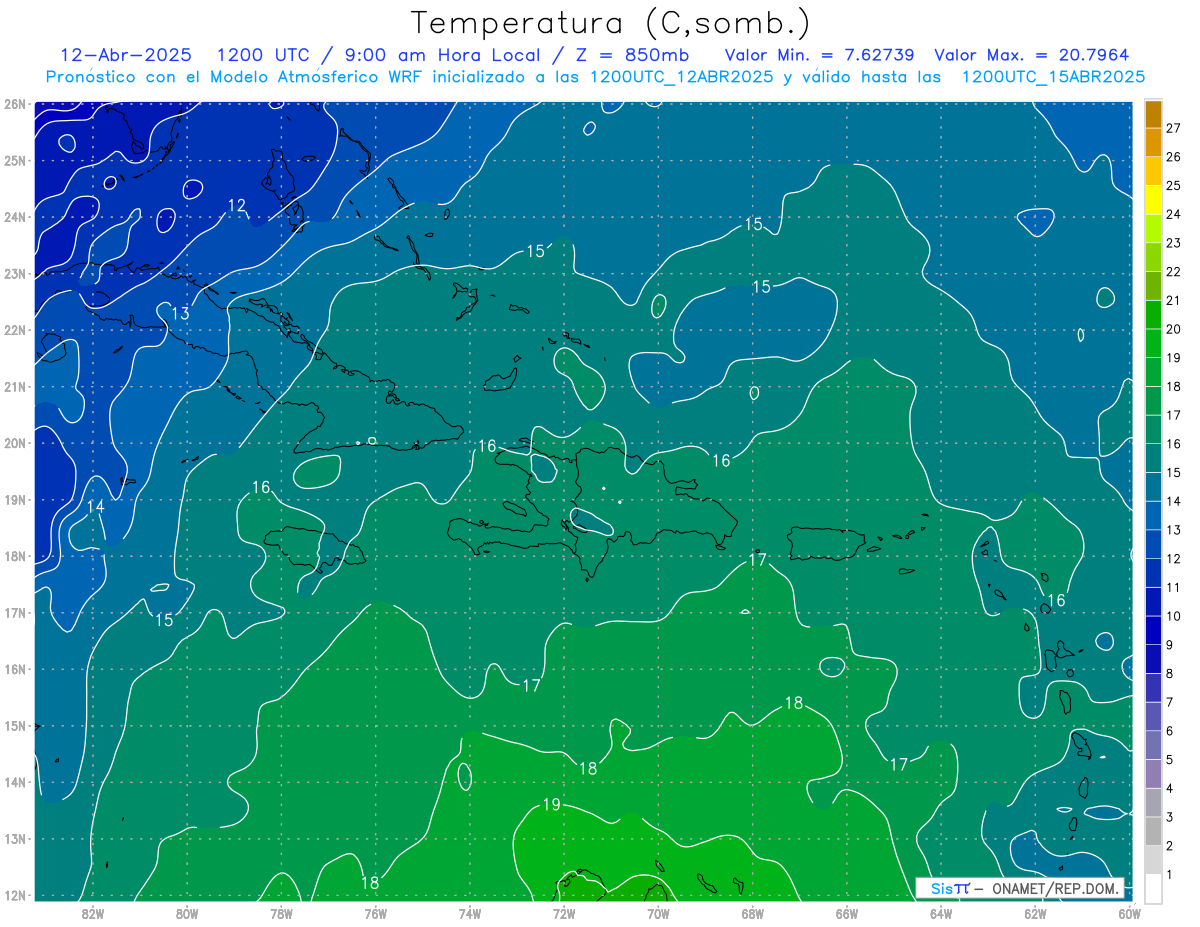Click legend value 24 on the color scale

pos(1173,214)
